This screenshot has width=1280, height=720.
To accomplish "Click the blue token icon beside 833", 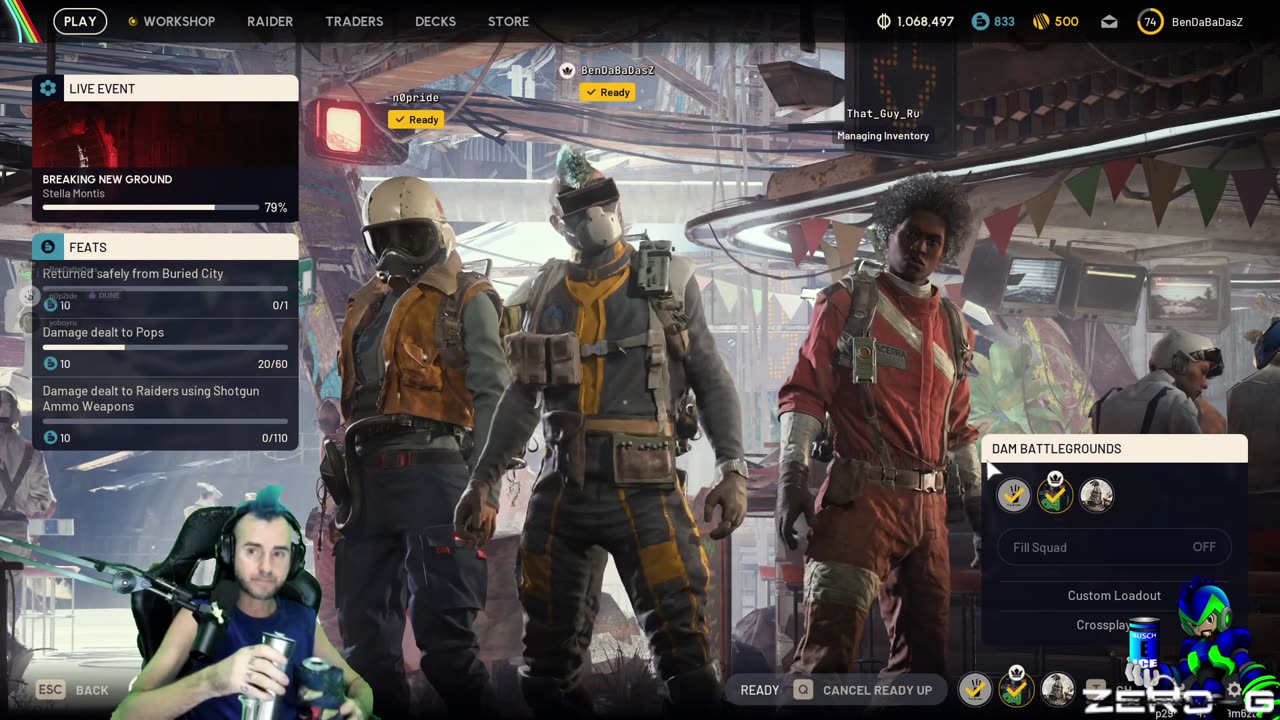I will pyautogui.click(x=981, y=21).
